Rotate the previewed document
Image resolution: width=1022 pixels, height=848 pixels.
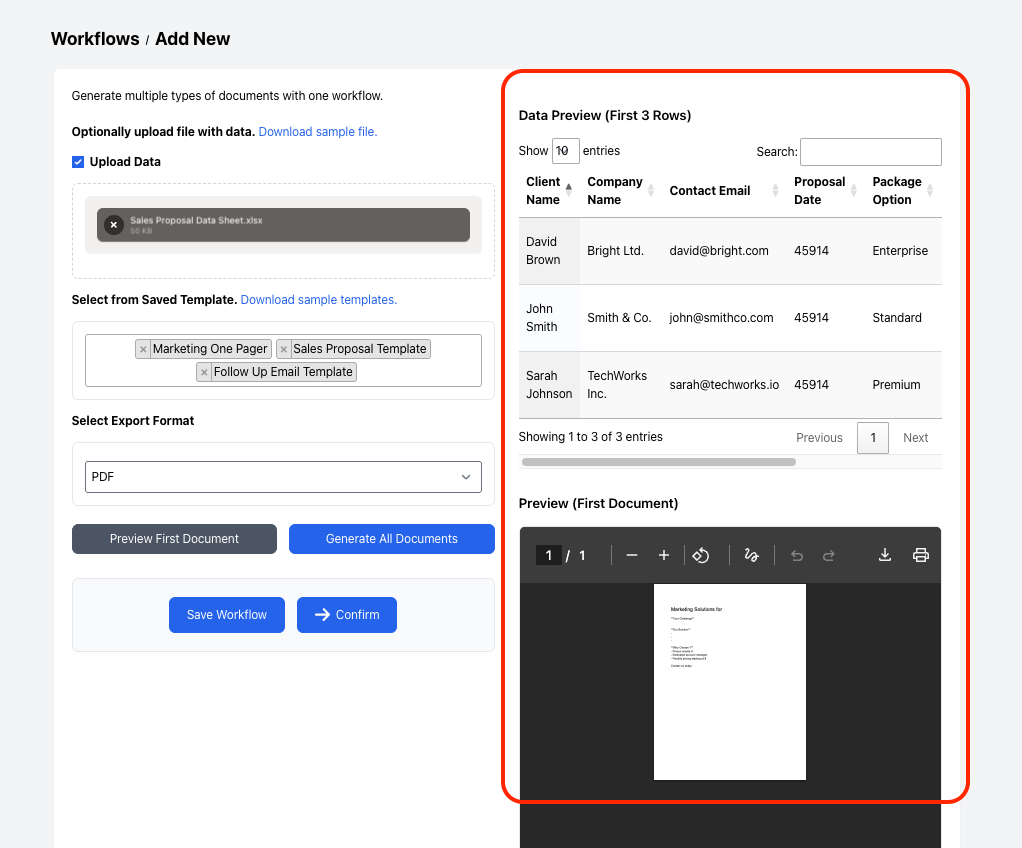click(x=701, y=555)
